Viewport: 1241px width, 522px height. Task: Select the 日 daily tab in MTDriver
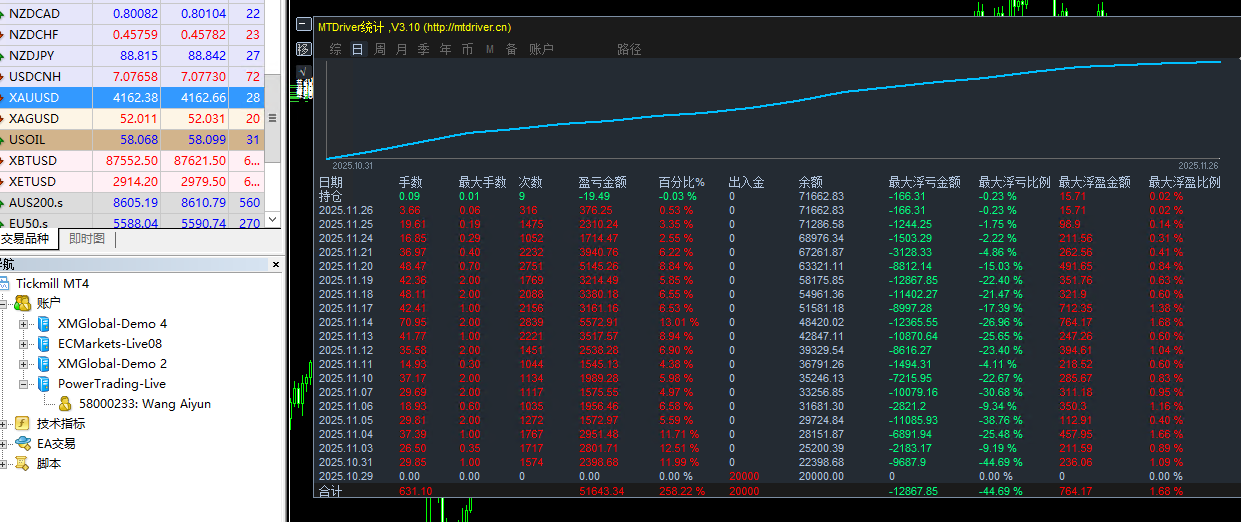click(x=357, y=49)
